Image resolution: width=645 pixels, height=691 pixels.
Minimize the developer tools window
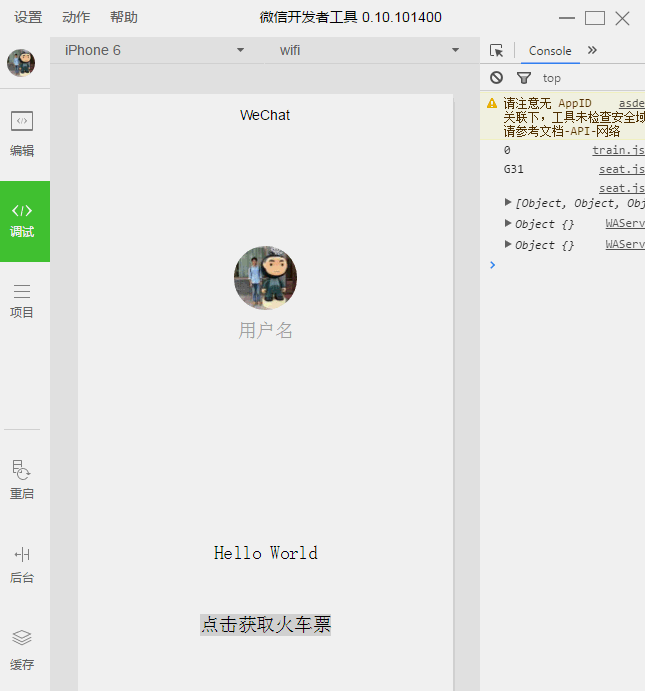point(567,18)
